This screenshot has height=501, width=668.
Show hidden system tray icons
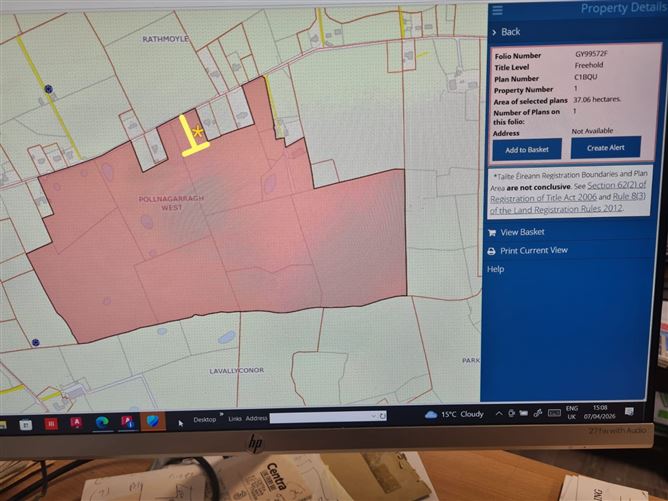coord(499,413)
